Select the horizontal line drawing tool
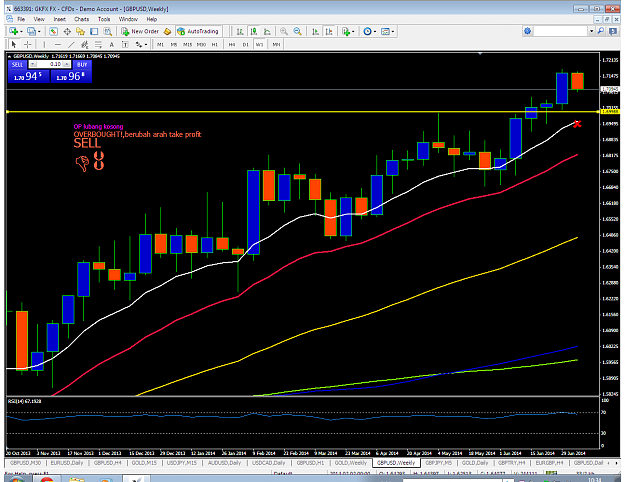The width and height of the screenshot is (625, 482). 58,44
